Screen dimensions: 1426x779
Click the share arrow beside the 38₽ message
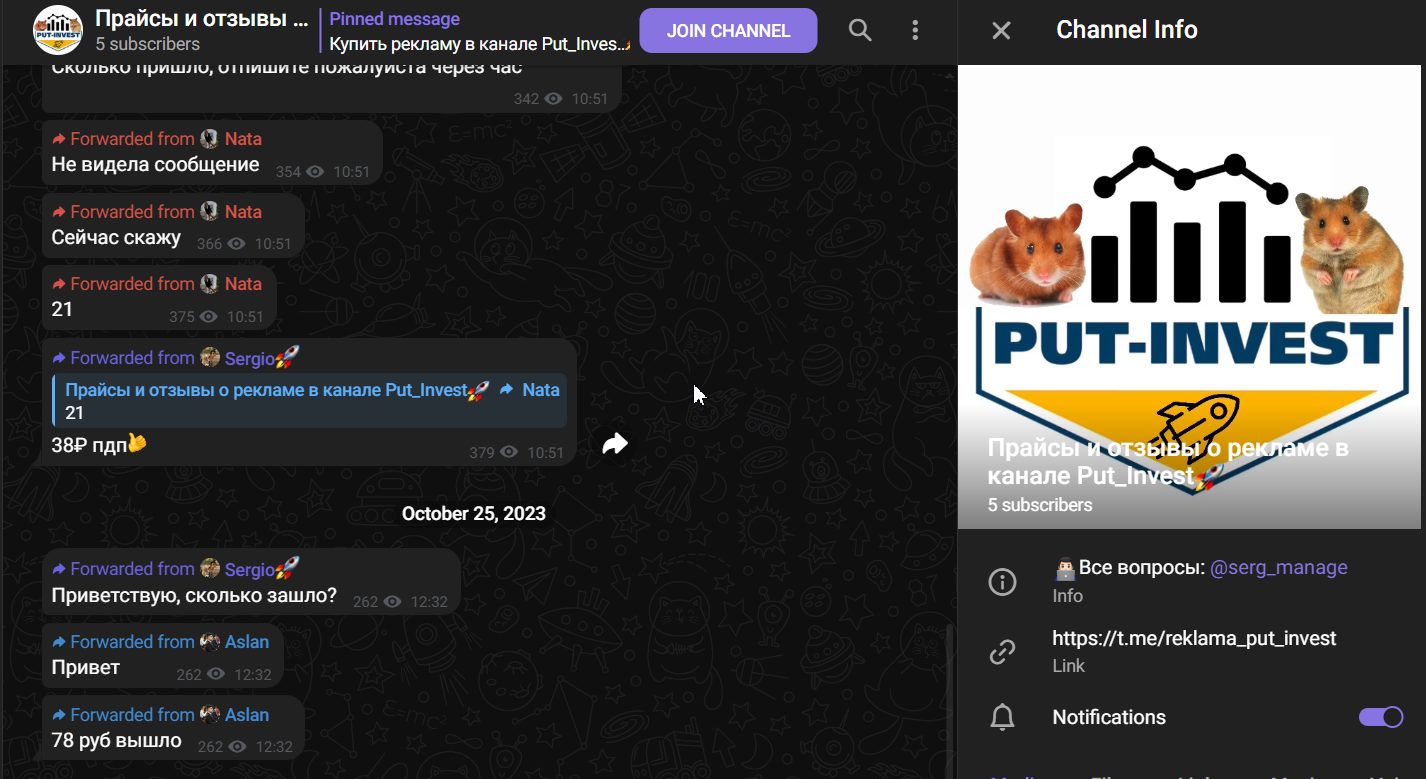click(x=615, y=443)
